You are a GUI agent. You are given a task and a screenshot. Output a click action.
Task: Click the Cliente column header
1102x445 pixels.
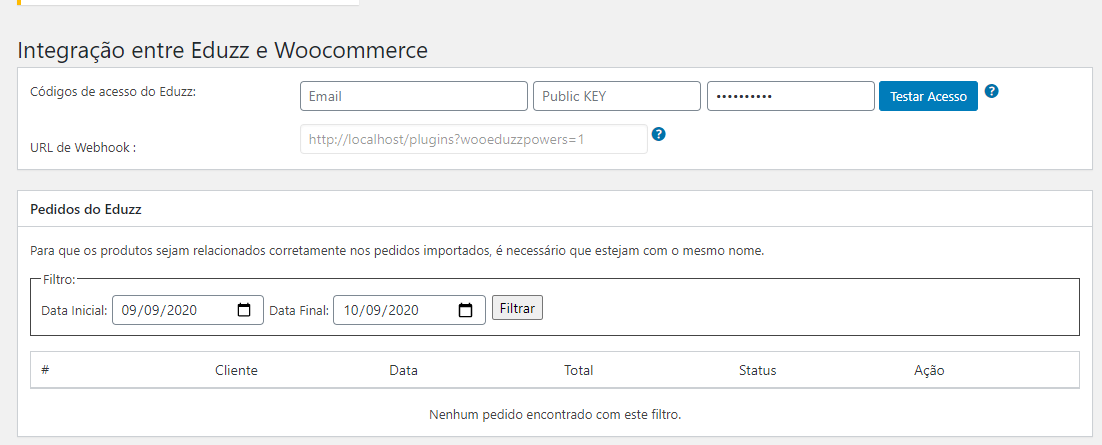(236, 370)
